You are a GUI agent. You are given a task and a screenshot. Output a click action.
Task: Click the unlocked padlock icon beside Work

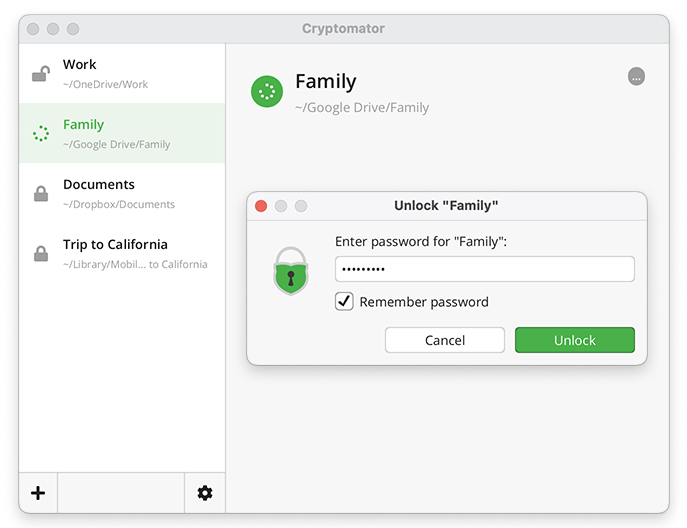(x=41, y=74)
